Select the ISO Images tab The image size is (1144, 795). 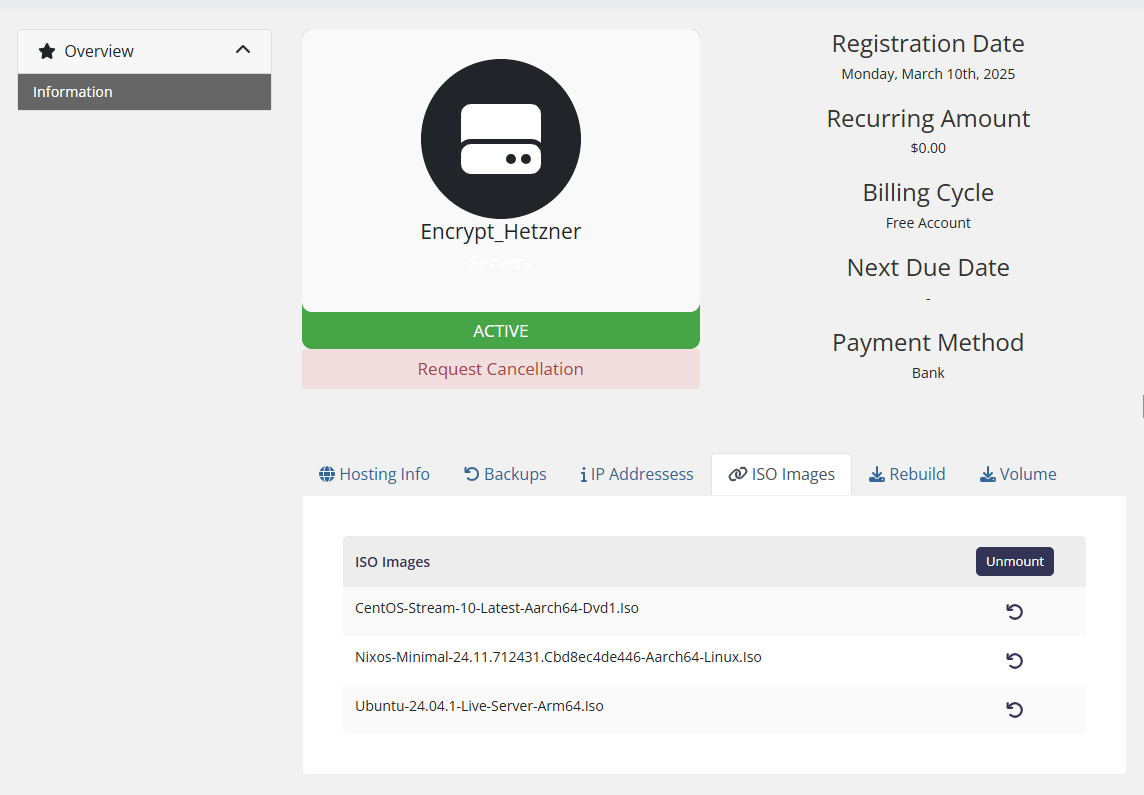pyautogui.click(x=781, y=474)
